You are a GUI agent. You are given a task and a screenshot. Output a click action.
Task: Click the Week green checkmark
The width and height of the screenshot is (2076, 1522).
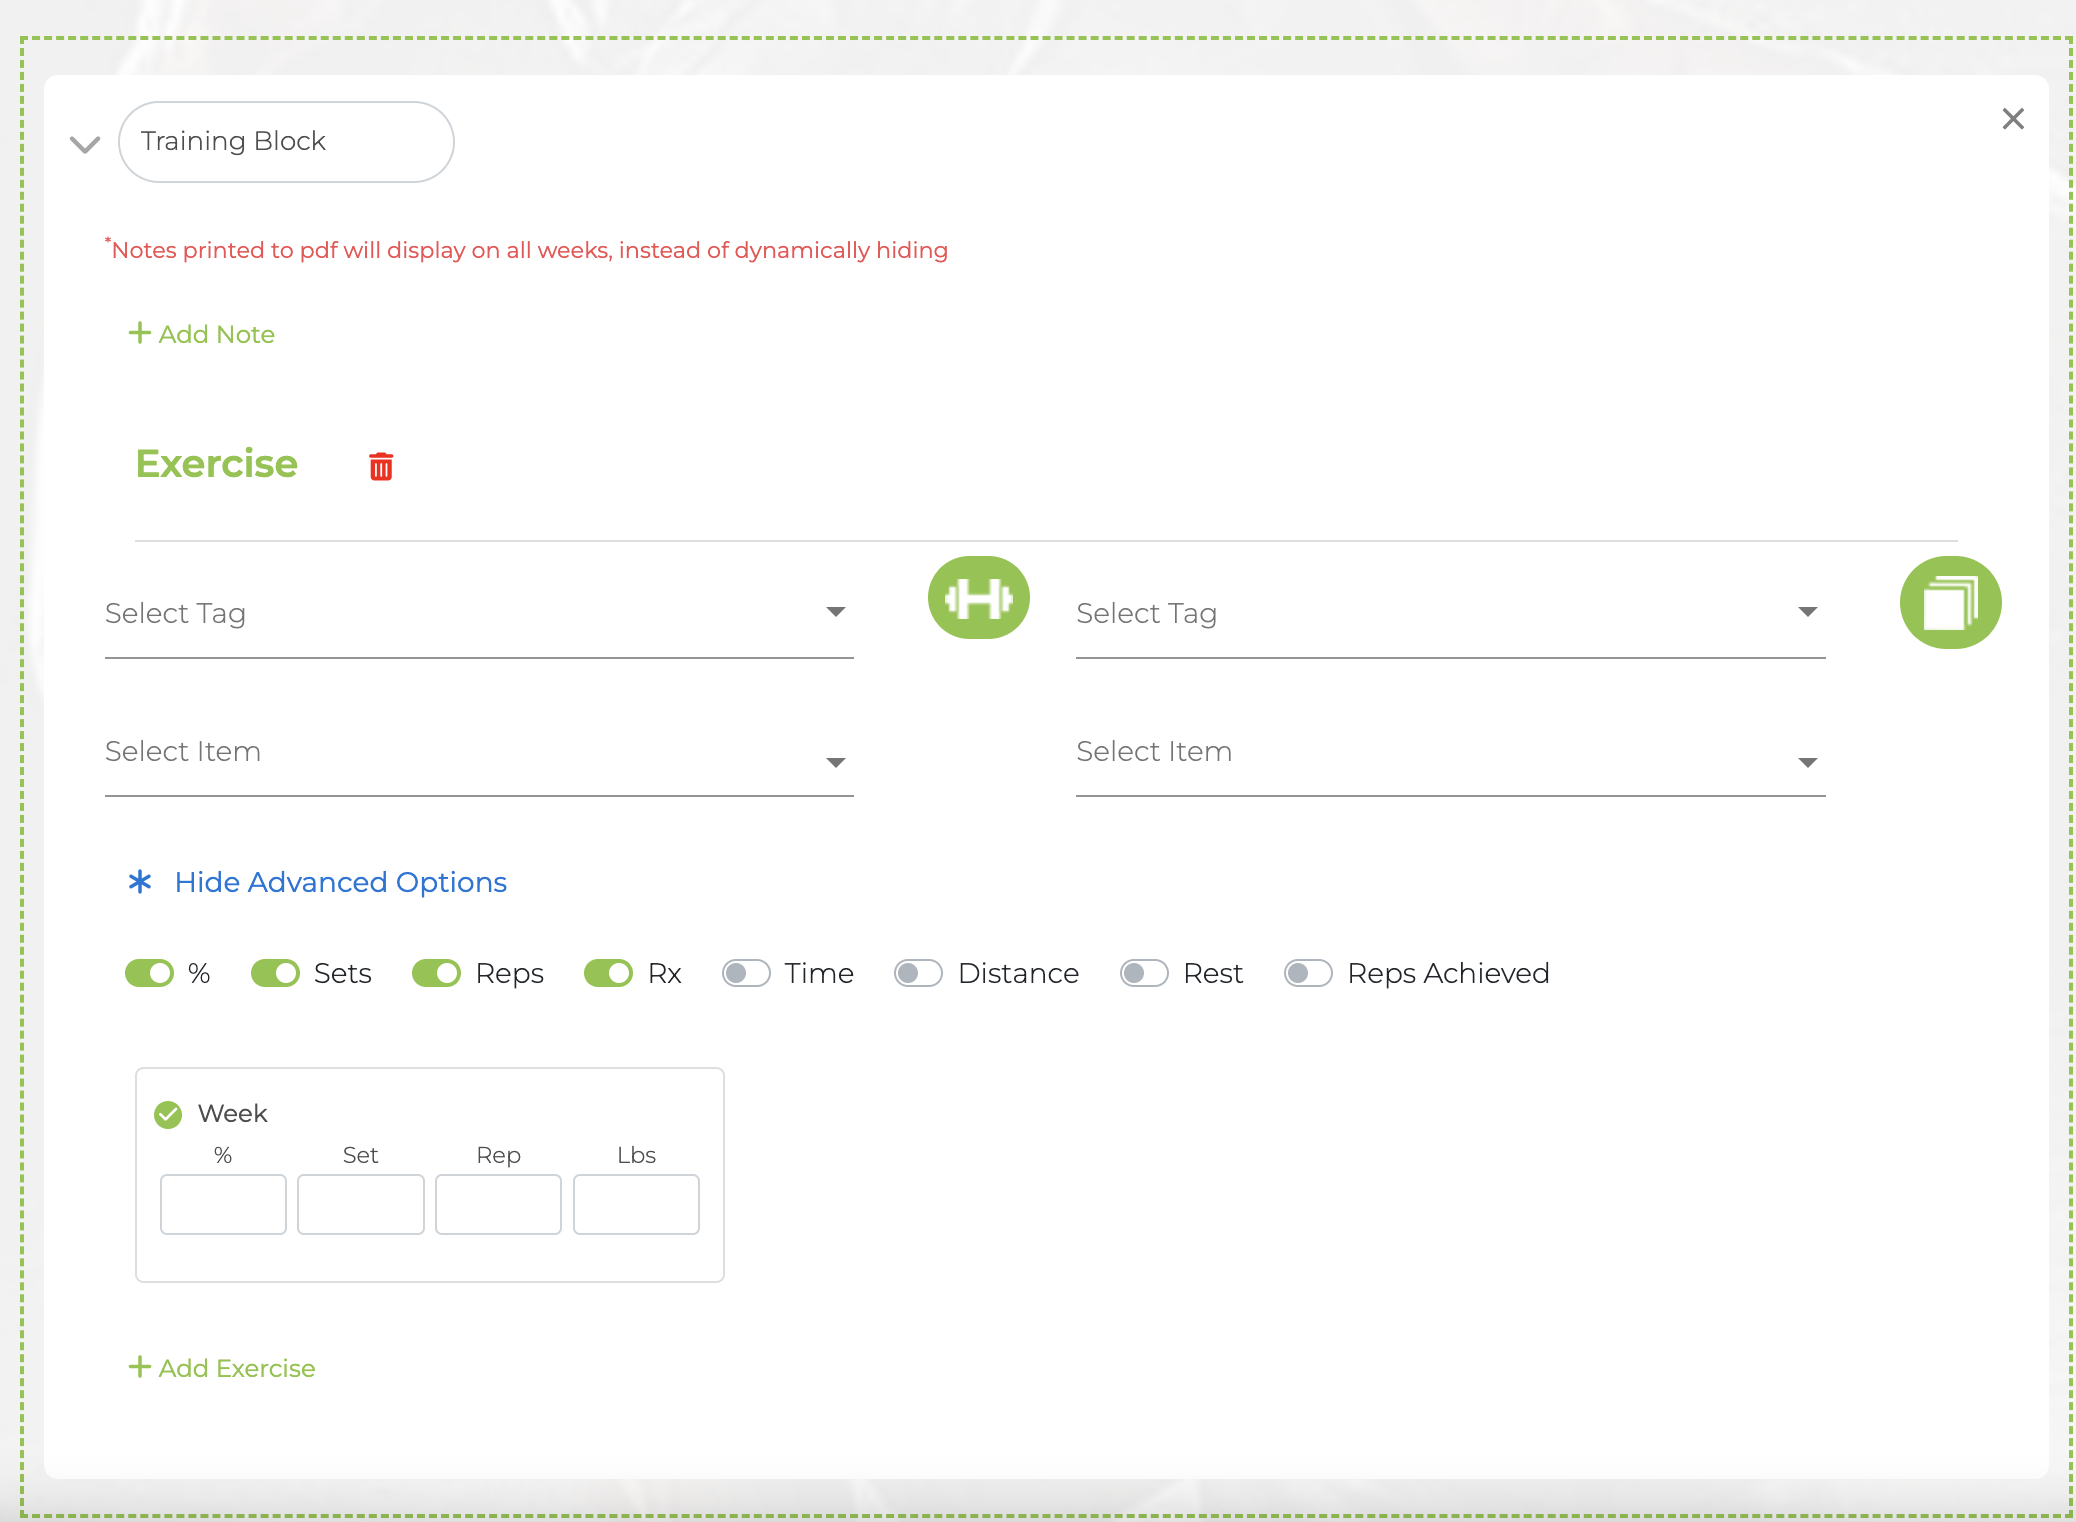[168, 1114]
